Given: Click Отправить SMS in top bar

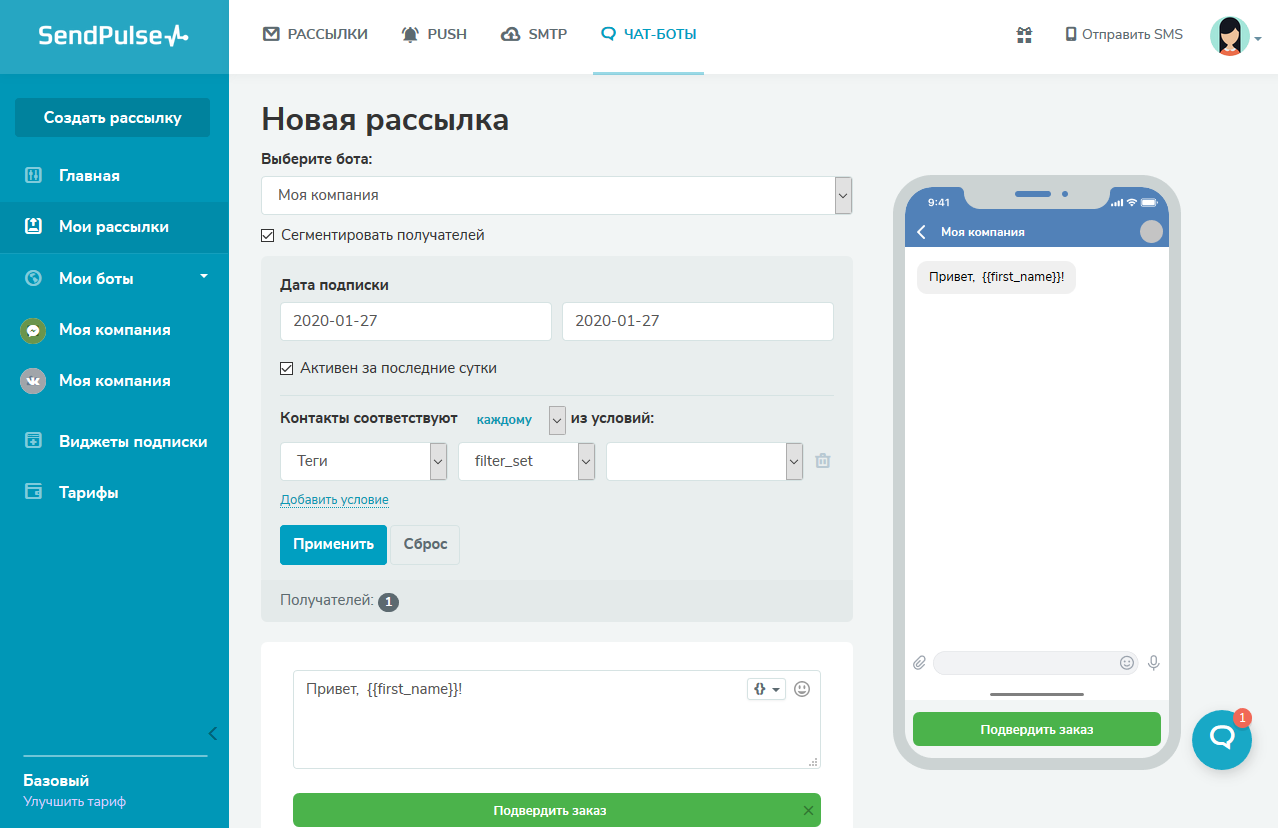Looking at the screenshot, I should (1124, 35).
